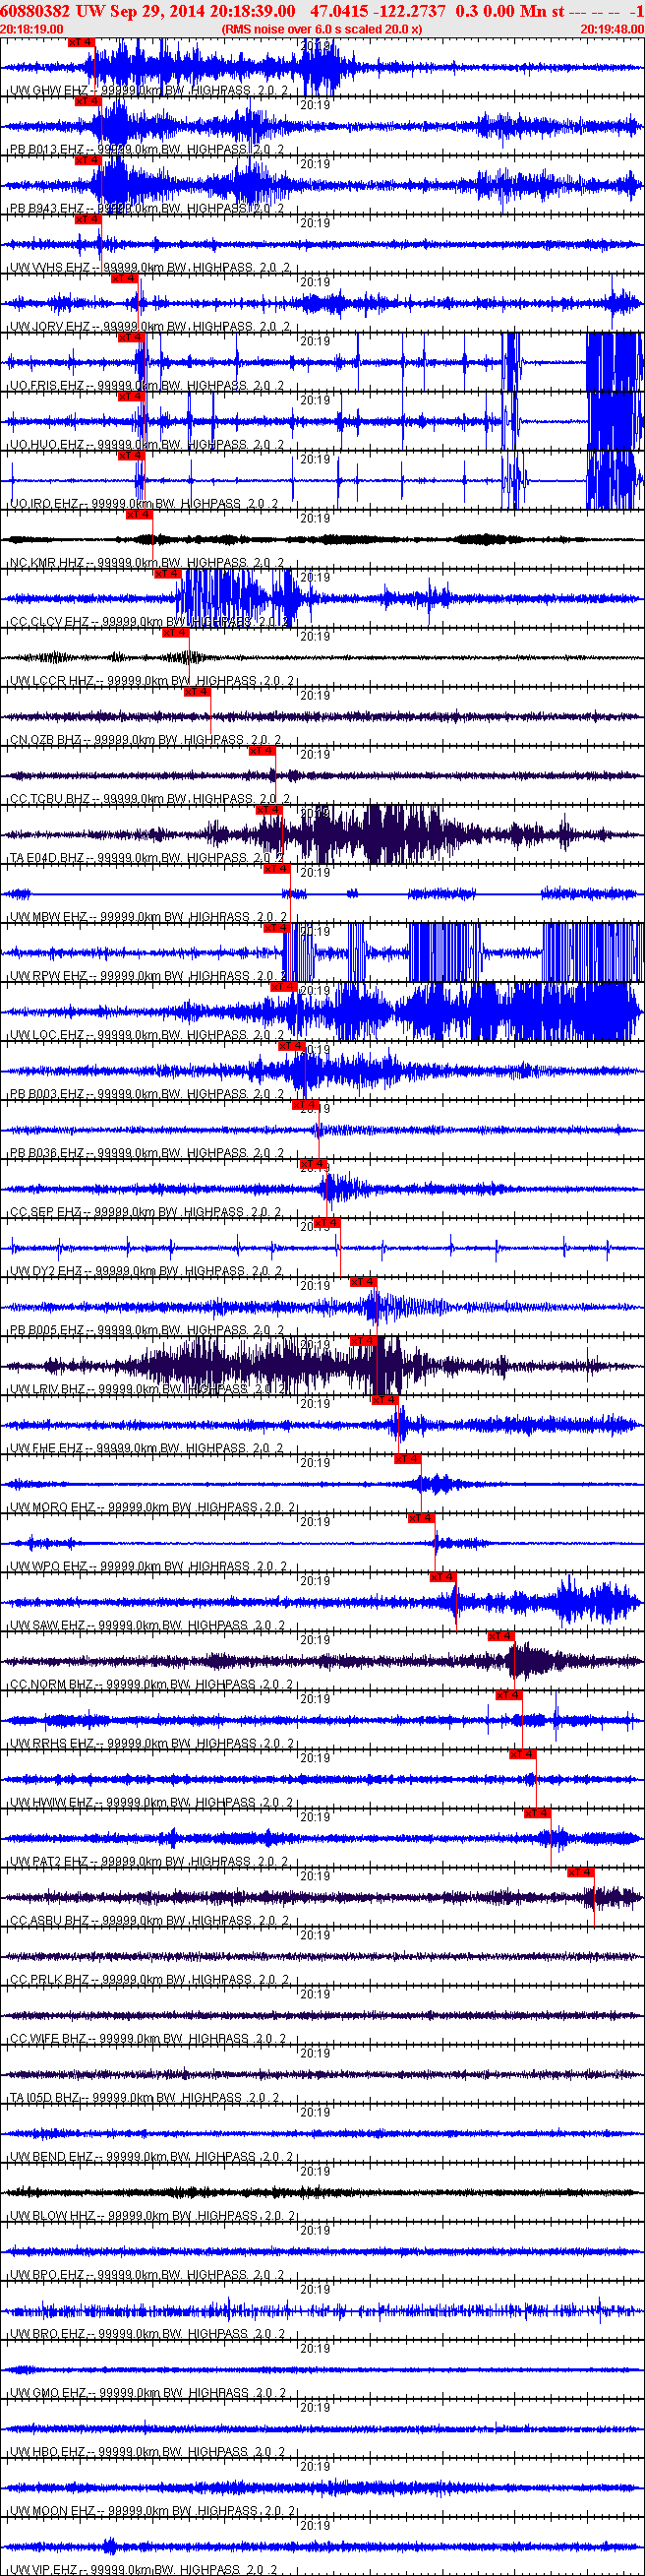Select the red pick marker on the CC.CLCV trace
Image resolution: width=645 pixels, height=2576 pixels.
click(167, 574)
